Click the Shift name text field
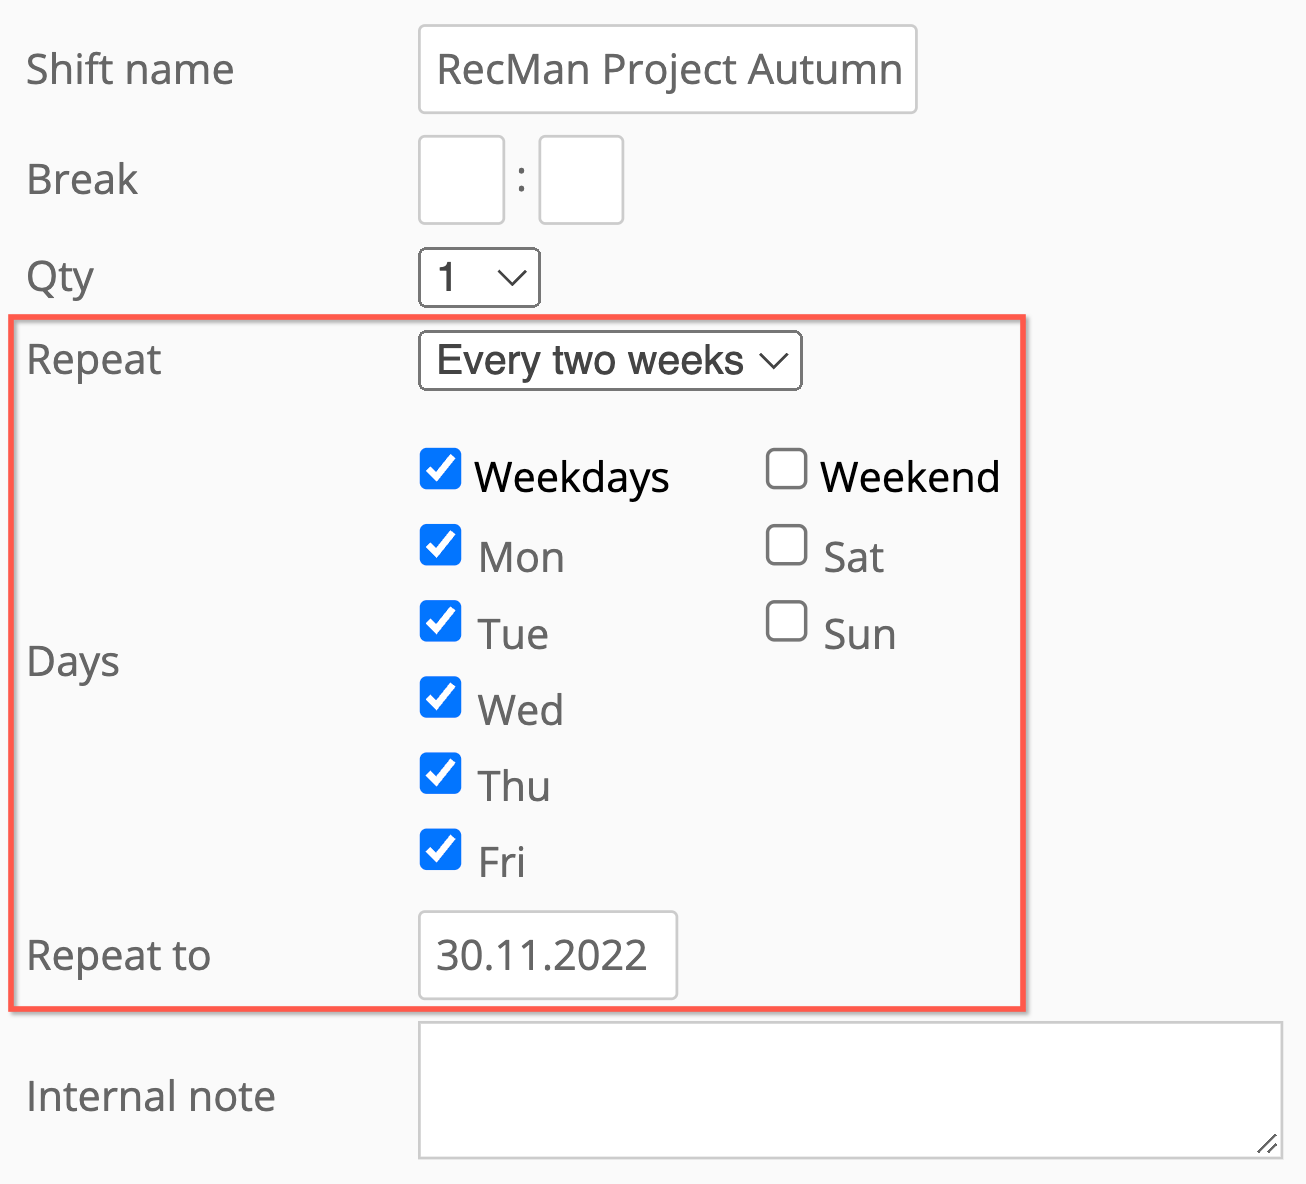This screenshot has width=1306, height=1184. click(667, 70)
